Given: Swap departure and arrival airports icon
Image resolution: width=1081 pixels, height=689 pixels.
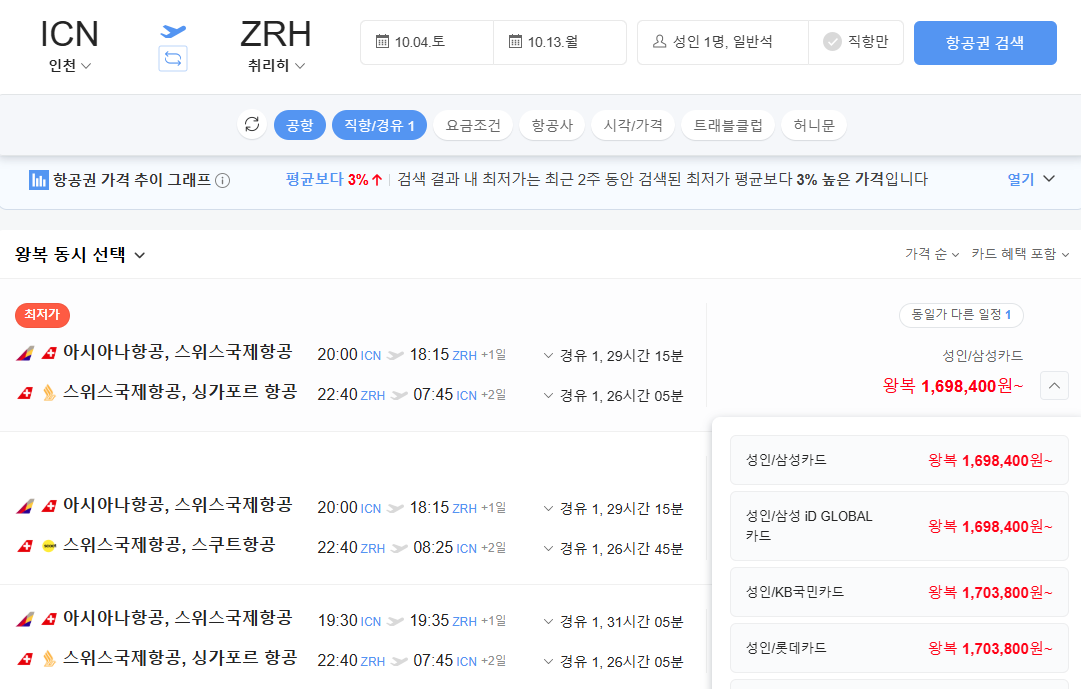Looking at the screenshot, I should (173, 59).
